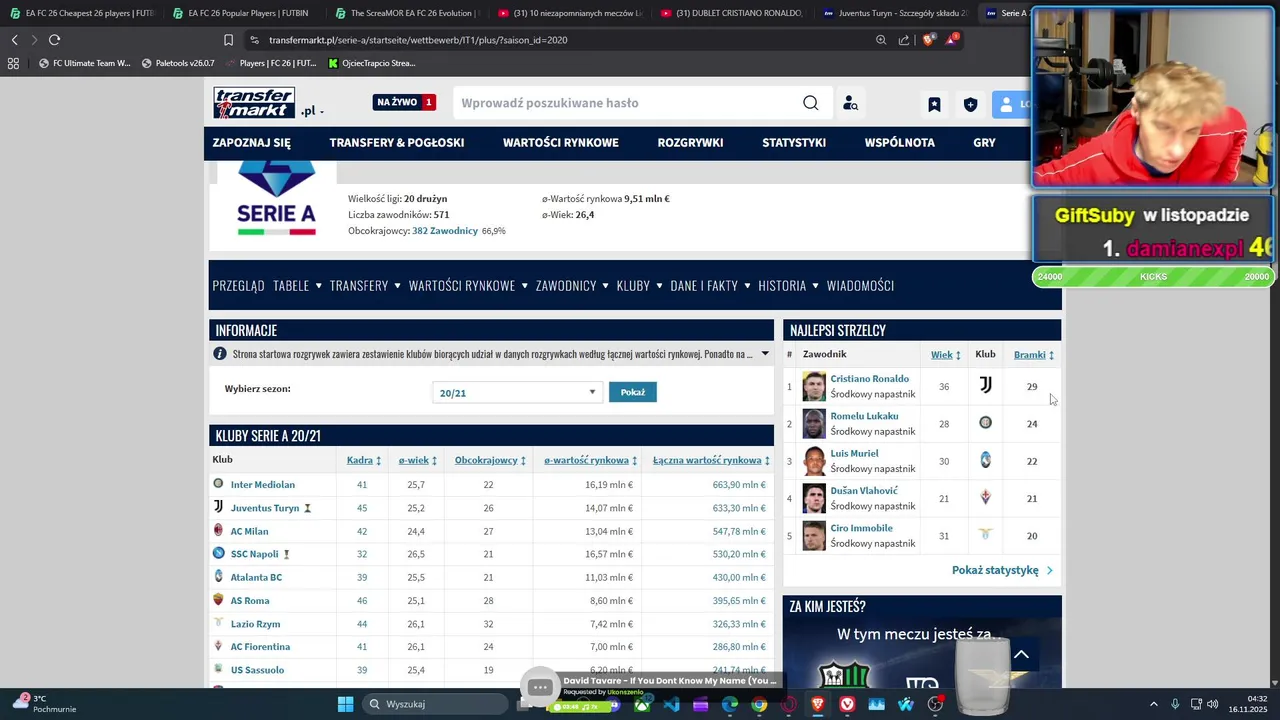This screenshot has width=1280, height=720.
Task: Open AS Roma club link
Action: tap(250, 601)
